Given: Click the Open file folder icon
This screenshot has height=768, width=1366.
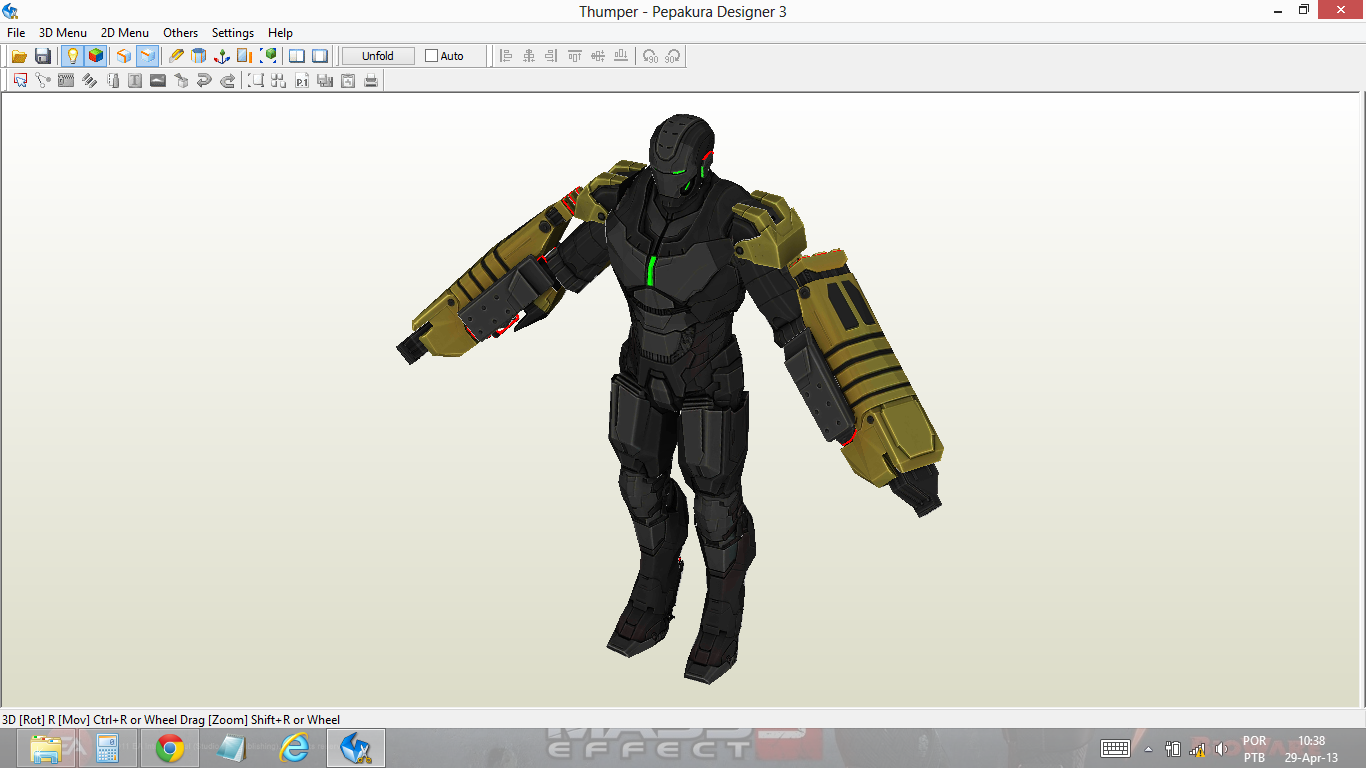Looking at the screenshot, I should pos(19,56).
